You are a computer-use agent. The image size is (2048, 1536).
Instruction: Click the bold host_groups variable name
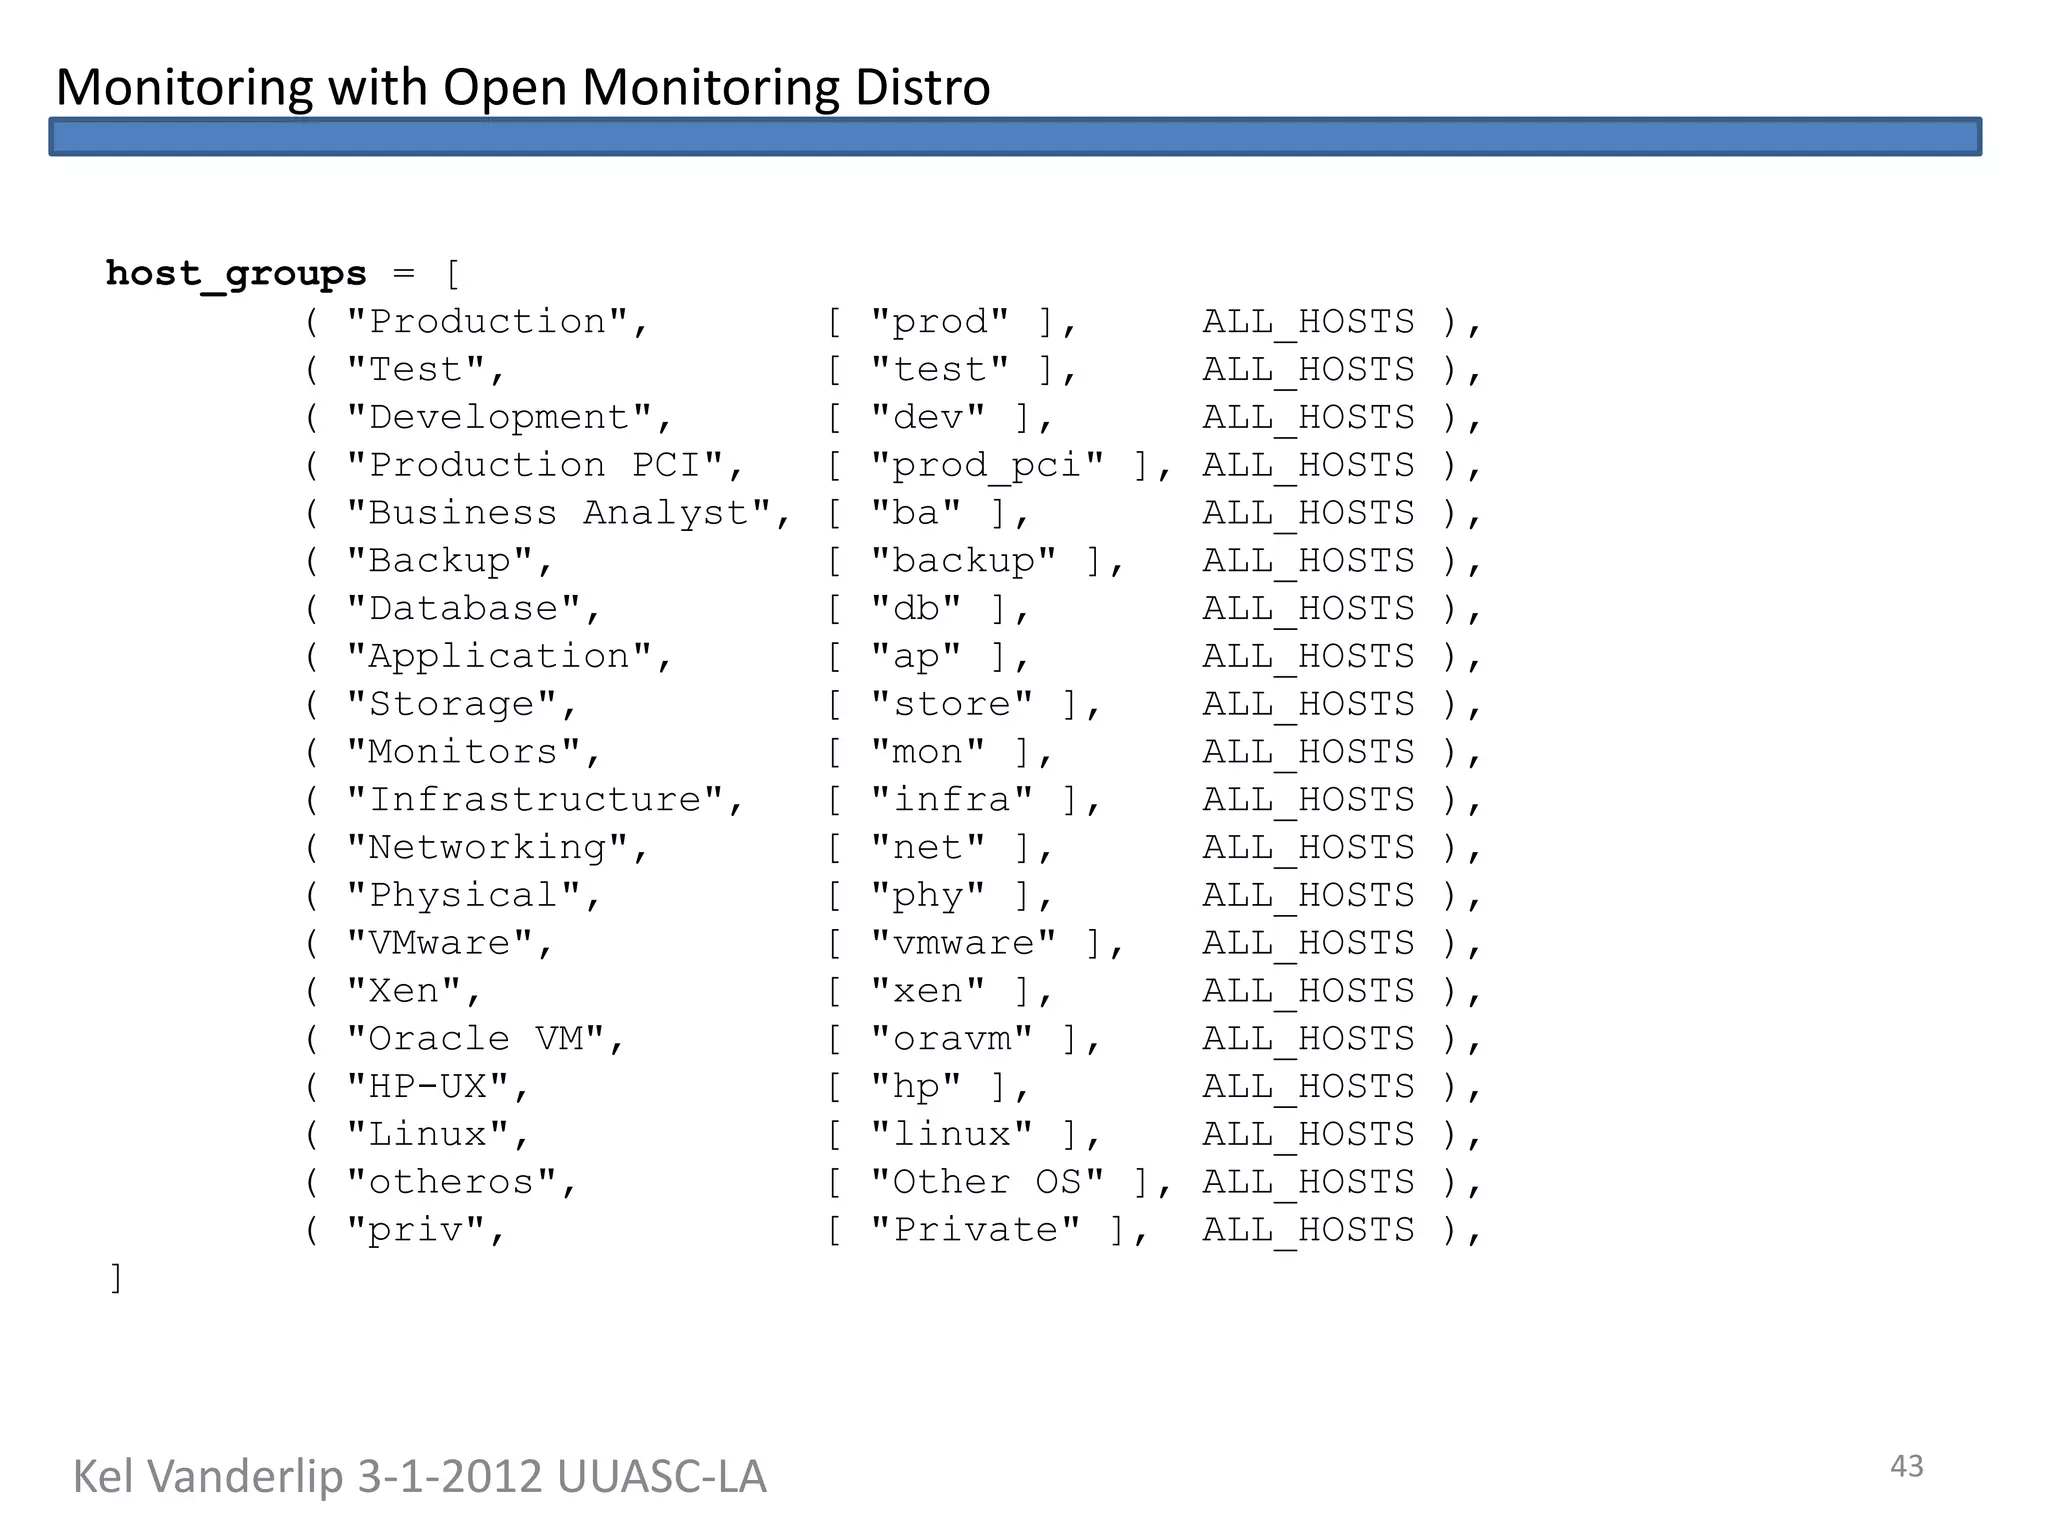[x=236, y=273]
